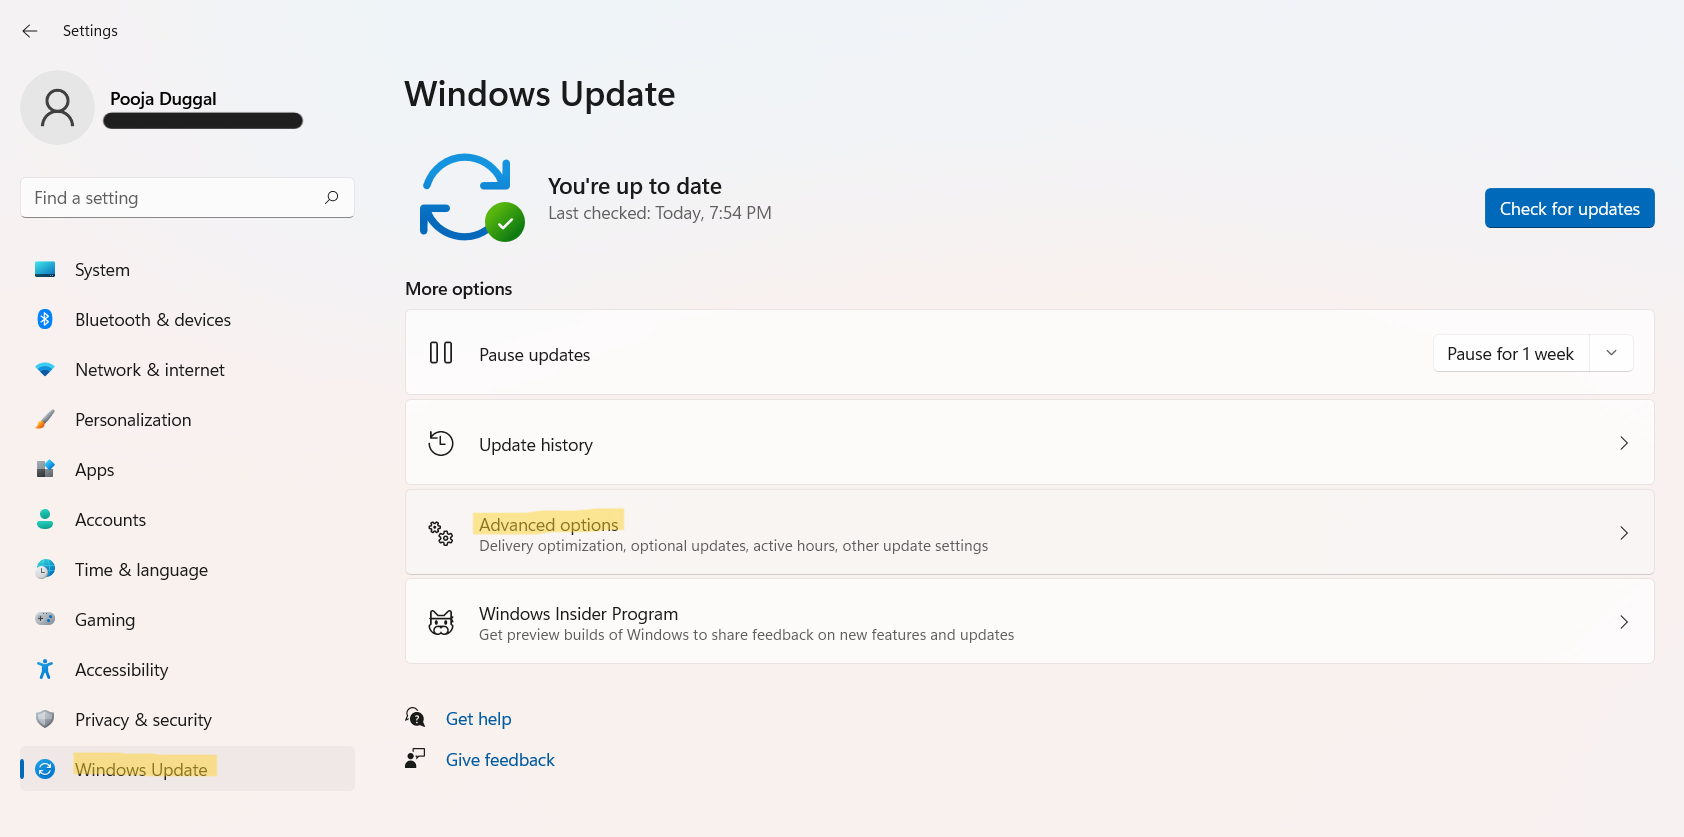Image resolution: width=1684 pixels, height=837 pixels.
Task: Open Update history via its chevron
Action: click(1623, 443)
